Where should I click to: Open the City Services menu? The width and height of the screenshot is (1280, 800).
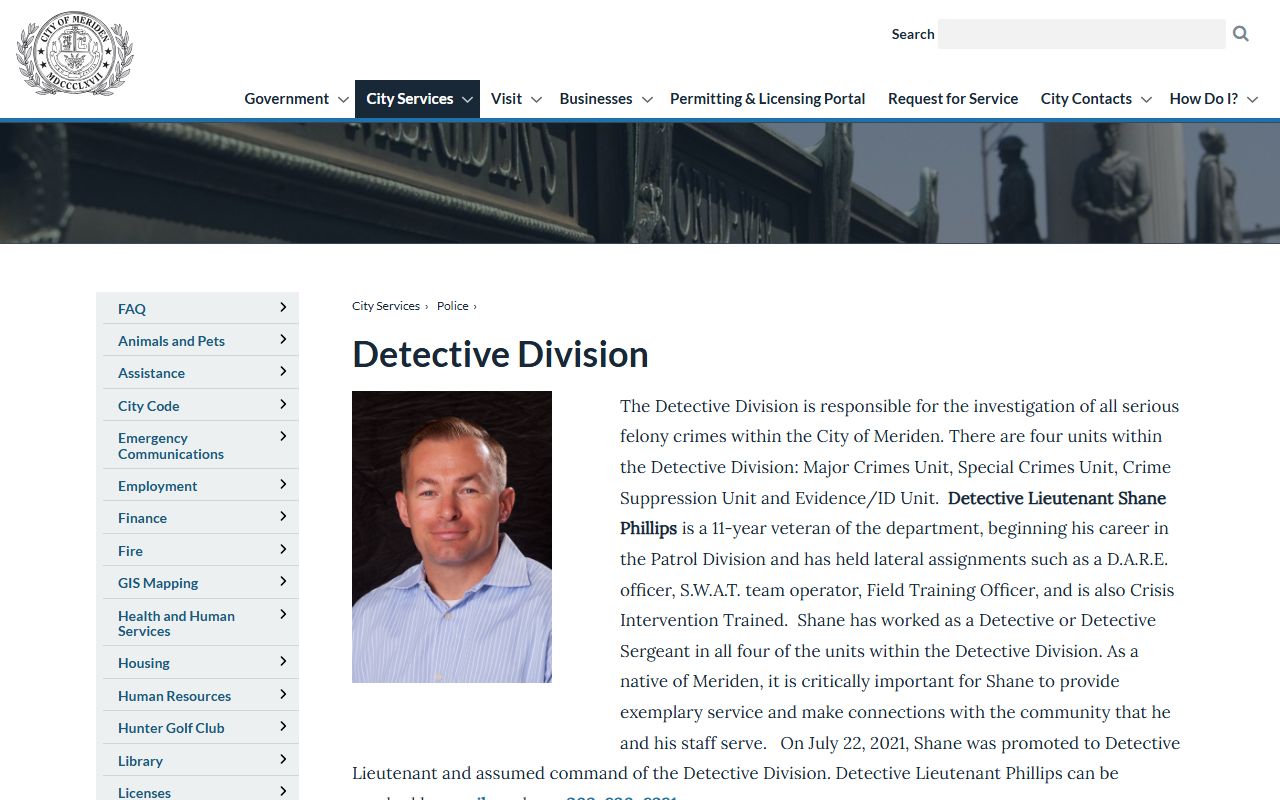pos(410,98)
